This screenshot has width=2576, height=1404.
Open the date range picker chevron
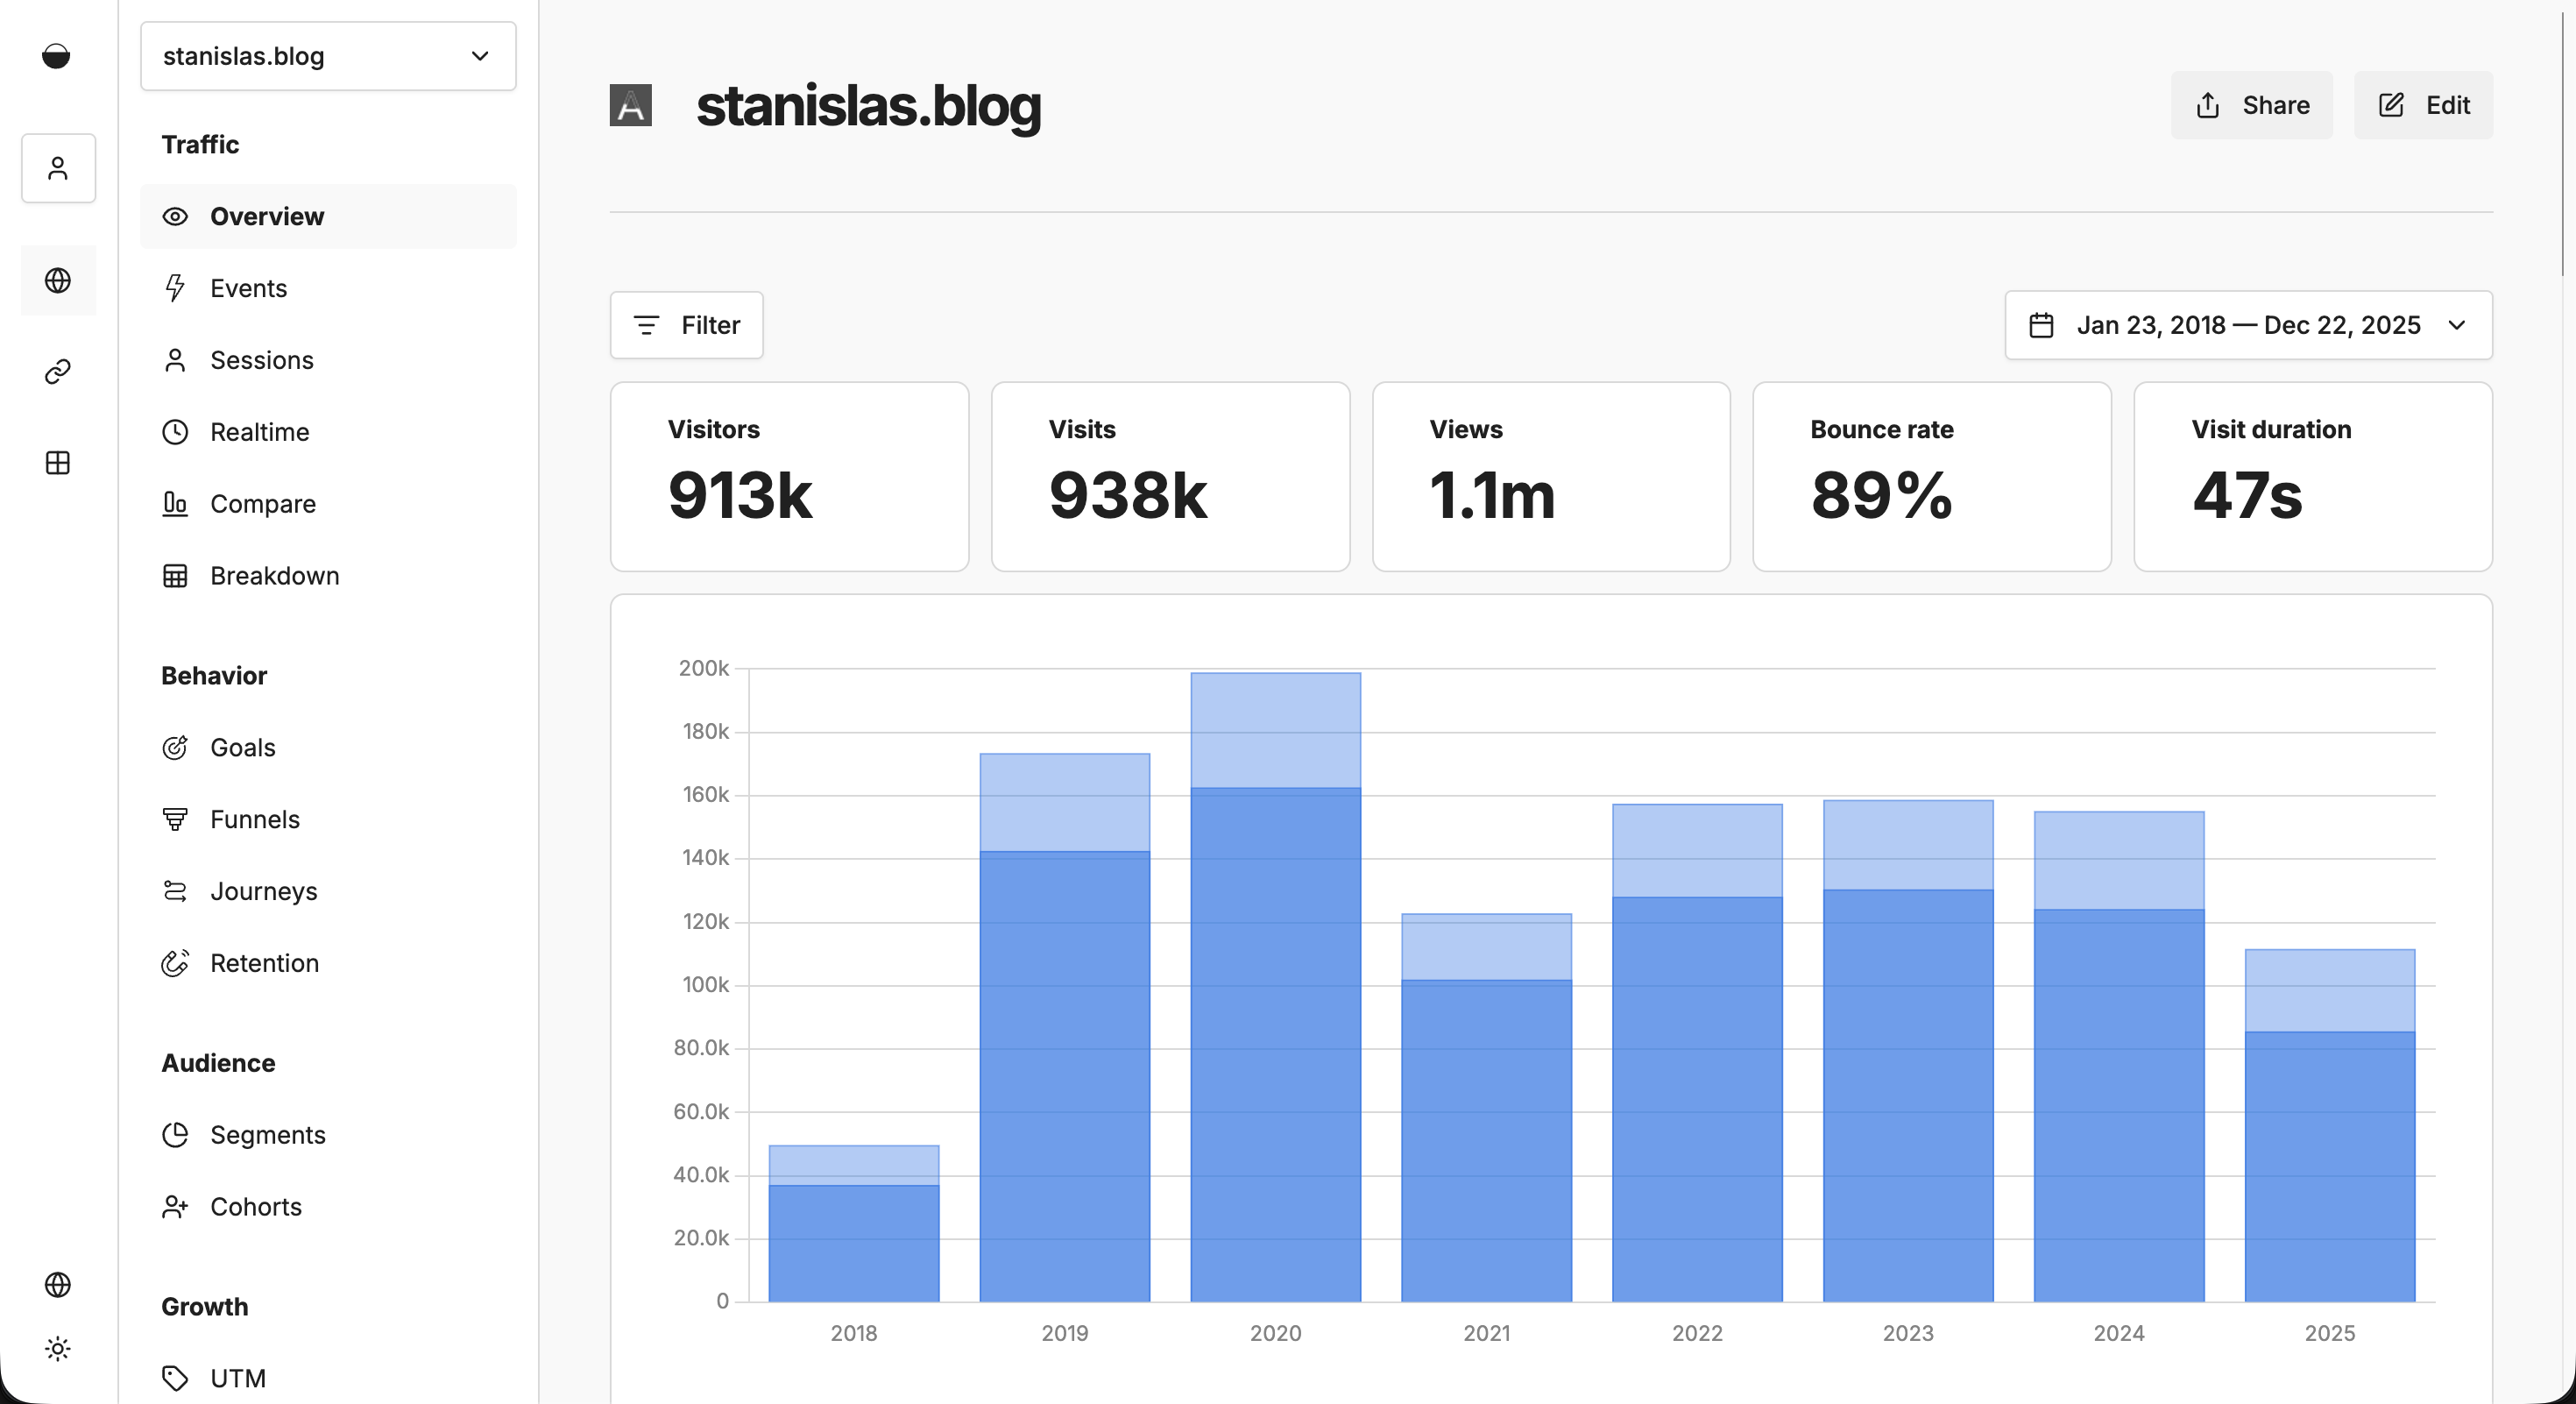[2458, 325]
